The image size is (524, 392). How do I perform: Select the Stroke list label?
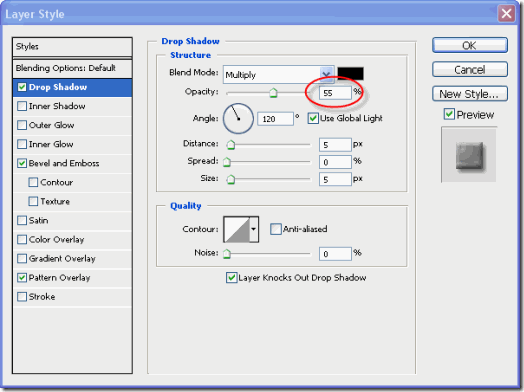click(42, 297)
